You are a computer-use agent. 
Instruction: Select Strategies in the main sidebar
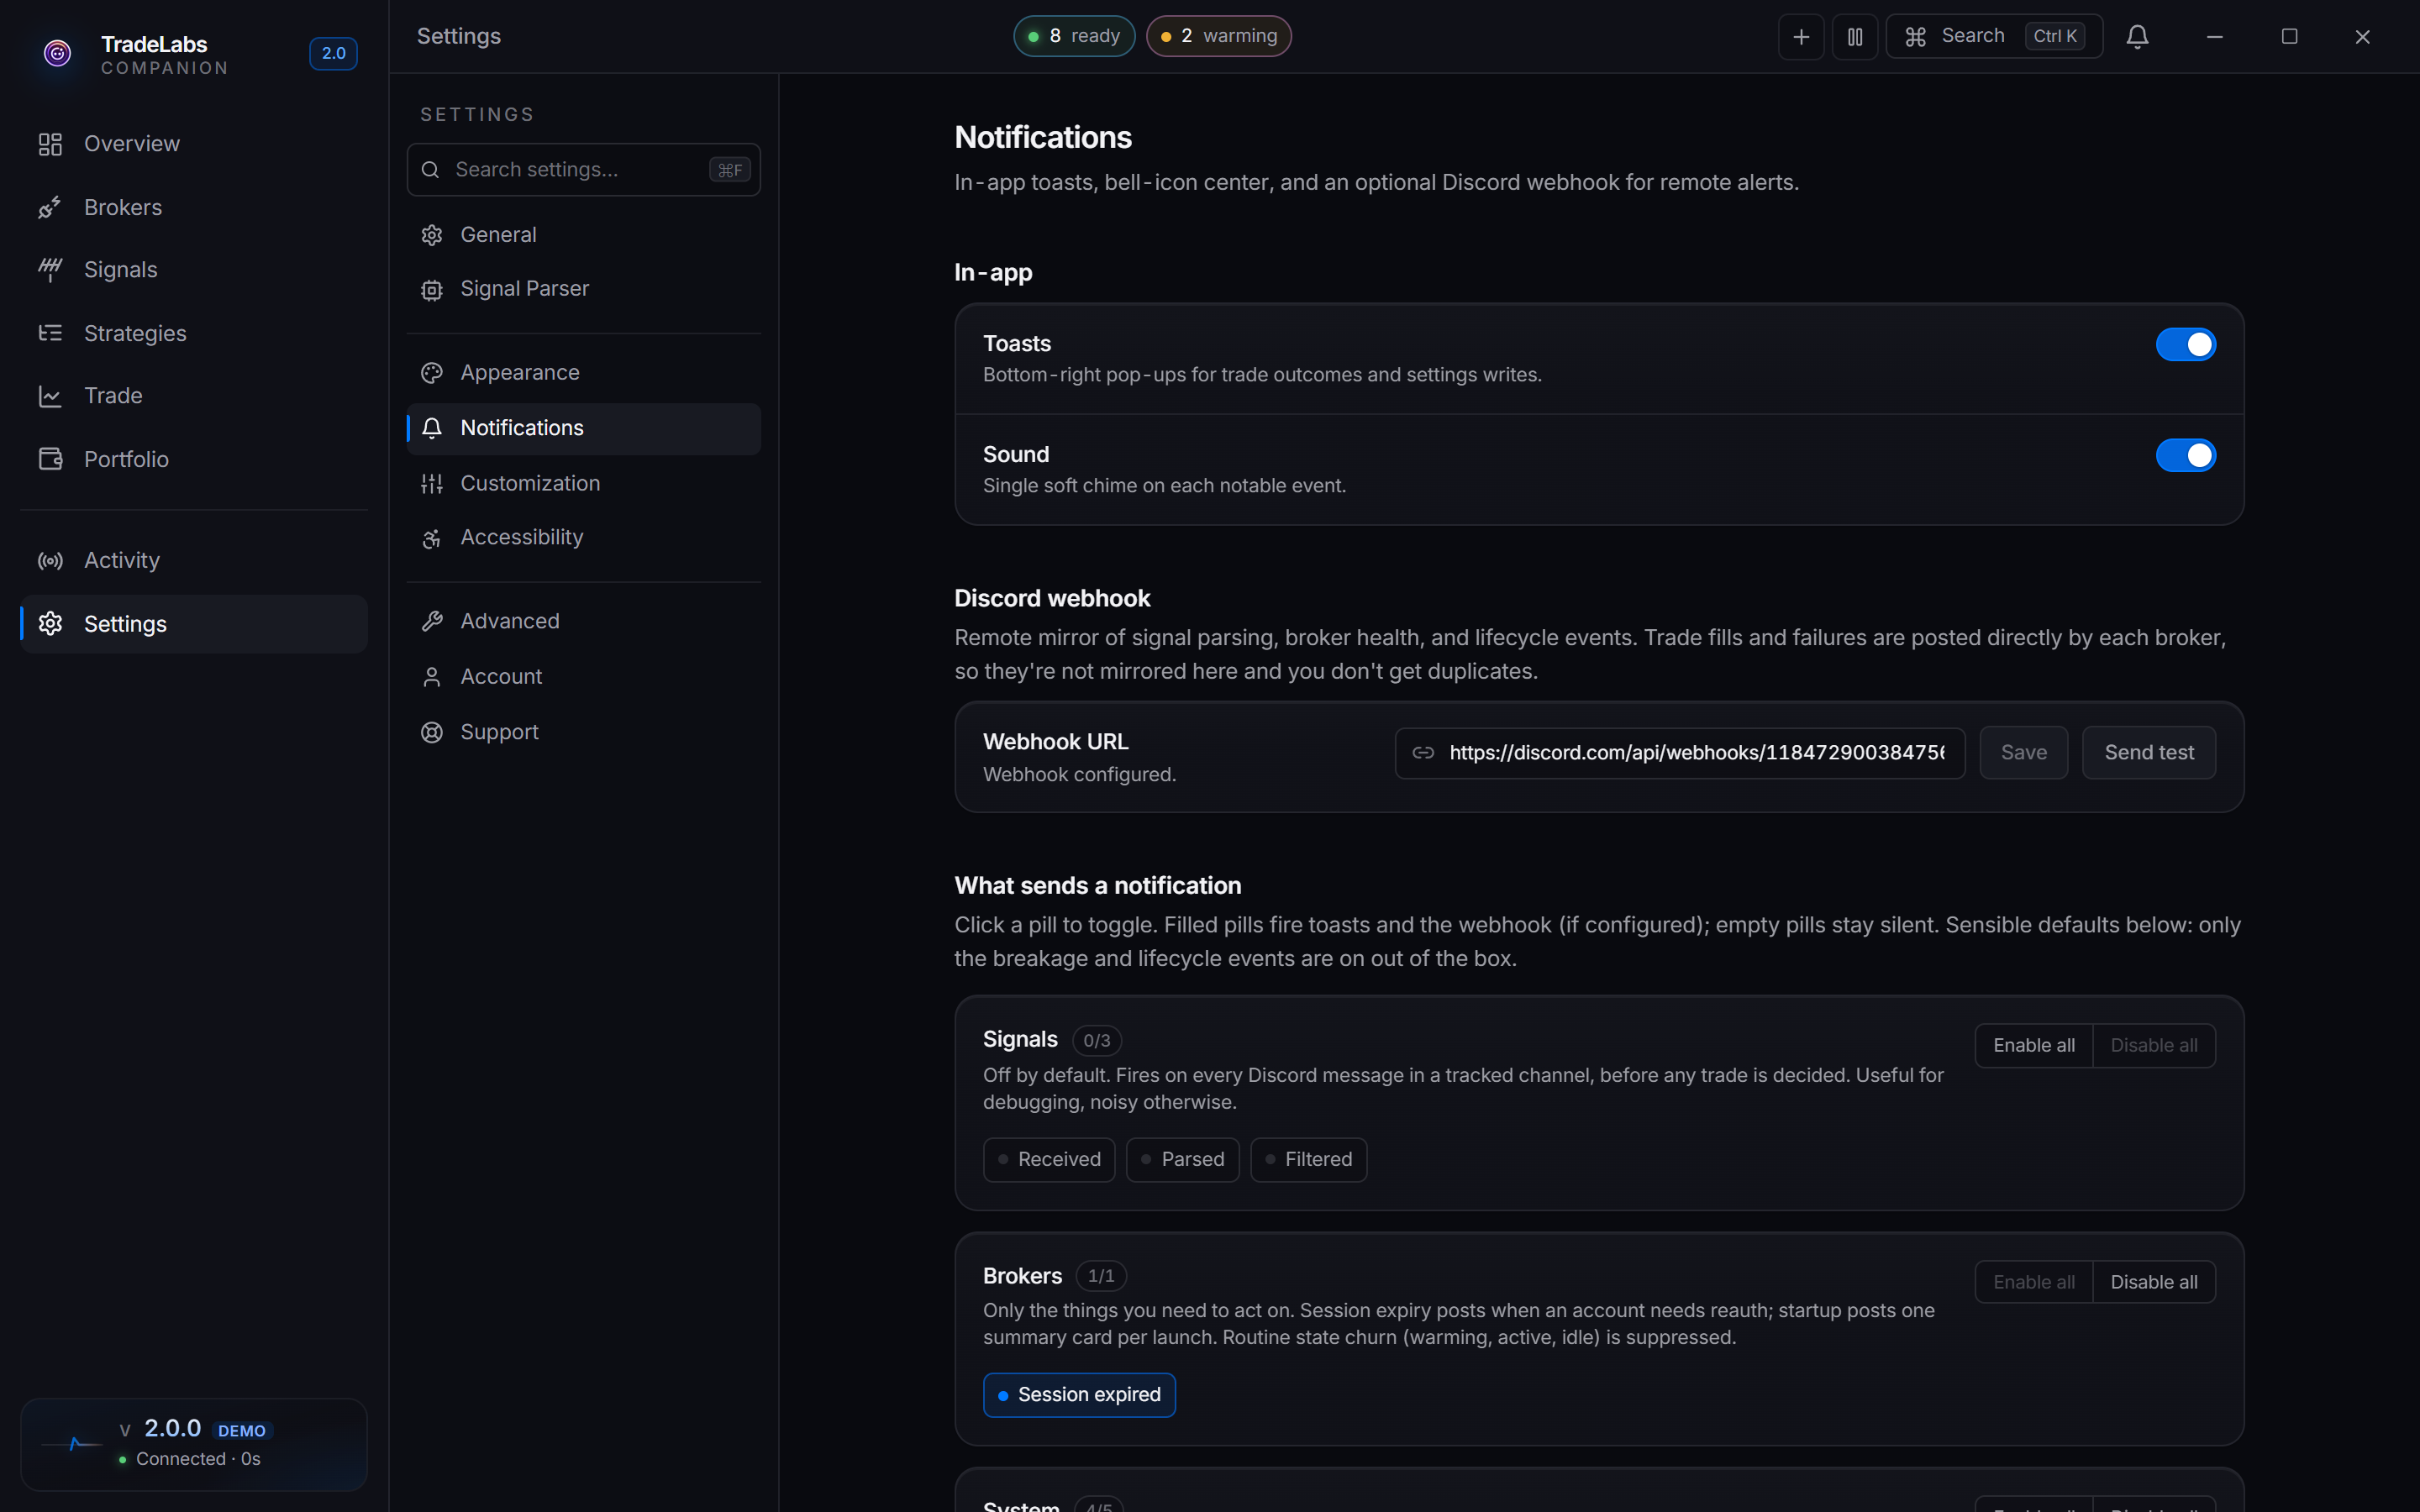193,333
